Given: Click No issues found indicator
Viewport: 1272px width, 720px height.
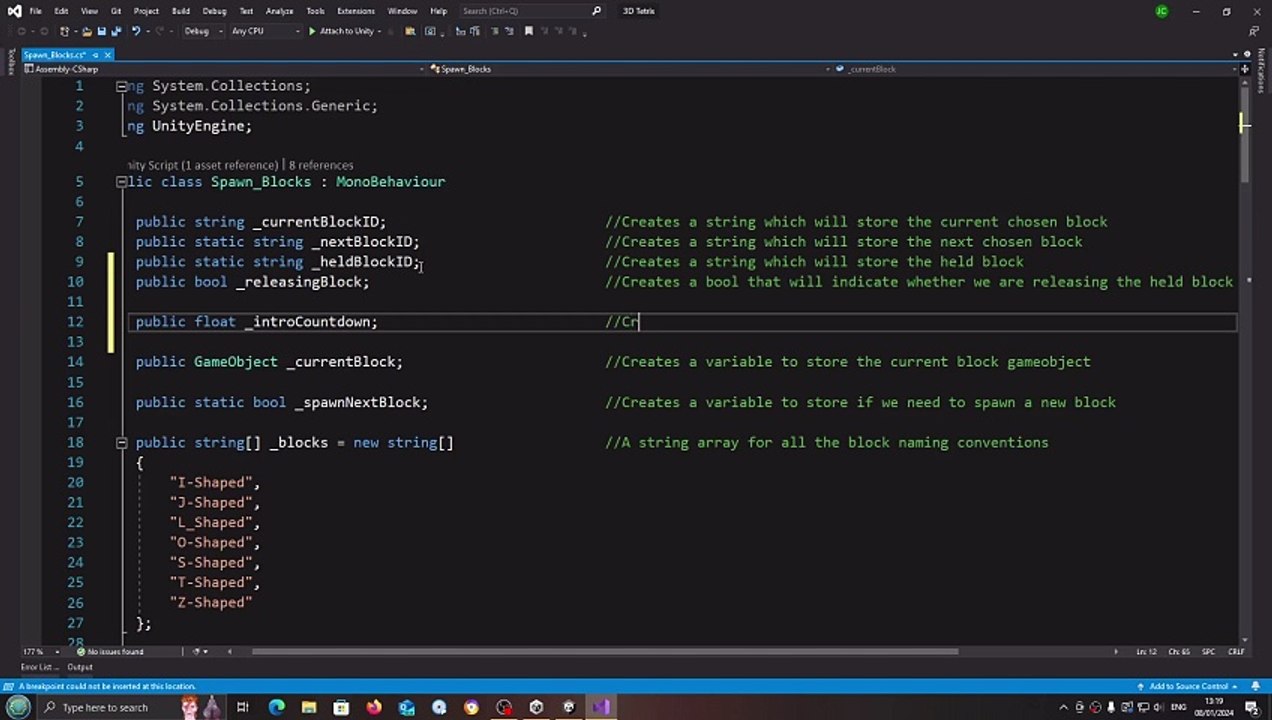Looking at the screenshot, I should [111, 651].
